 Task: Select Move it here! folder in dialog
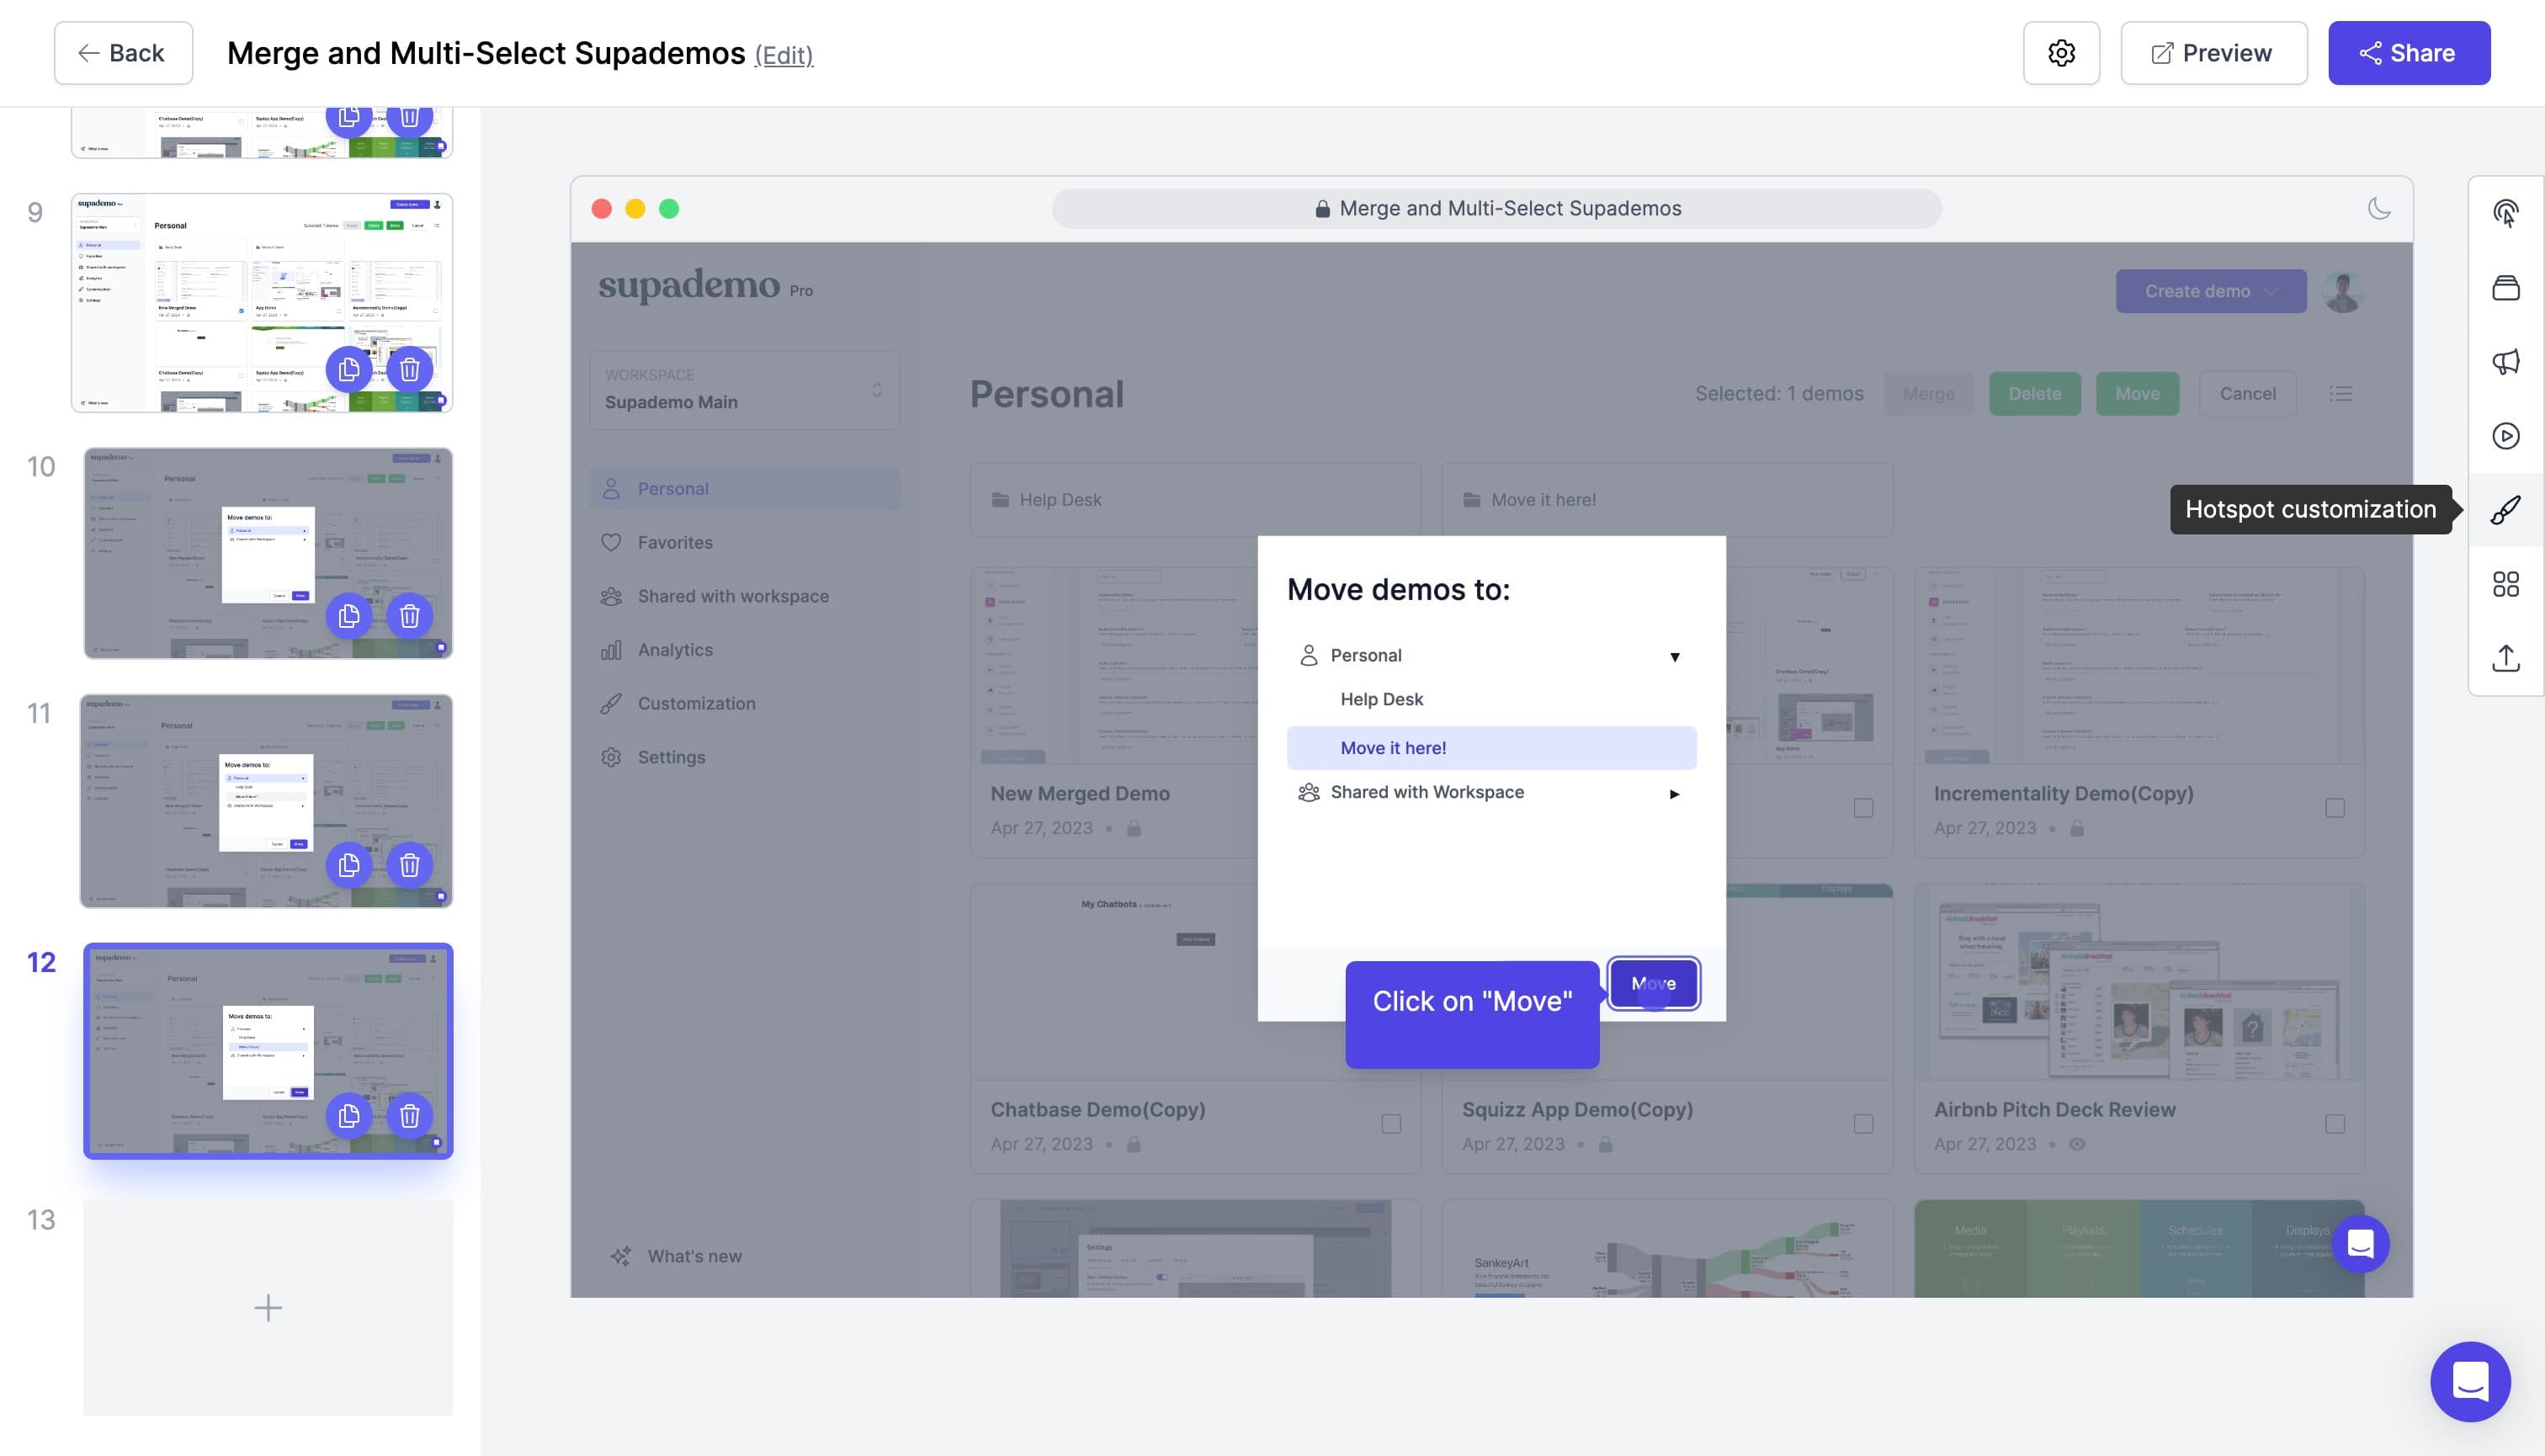pos(1491,748)
